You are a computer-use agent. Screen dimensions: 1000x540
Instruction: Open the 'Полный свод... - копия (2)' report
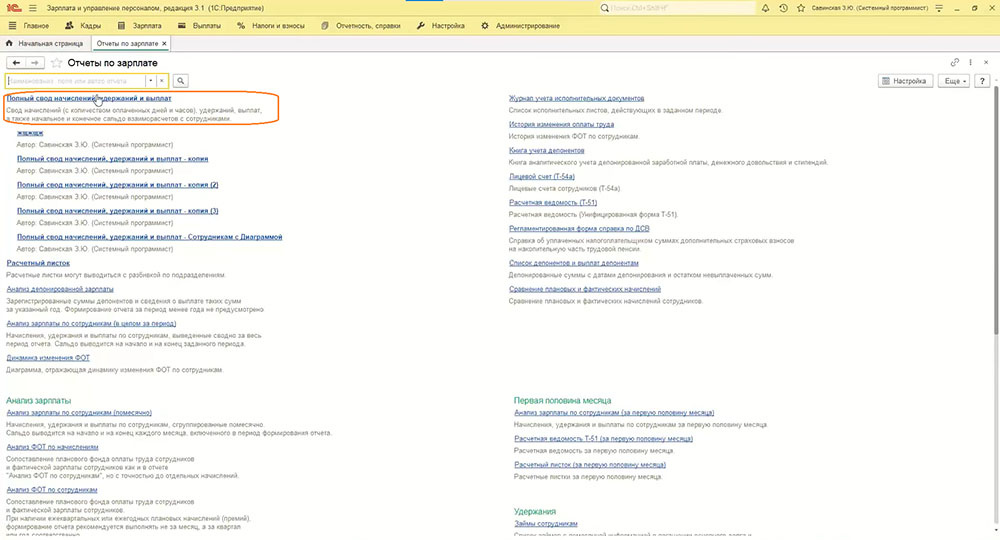tap(117, 185)
